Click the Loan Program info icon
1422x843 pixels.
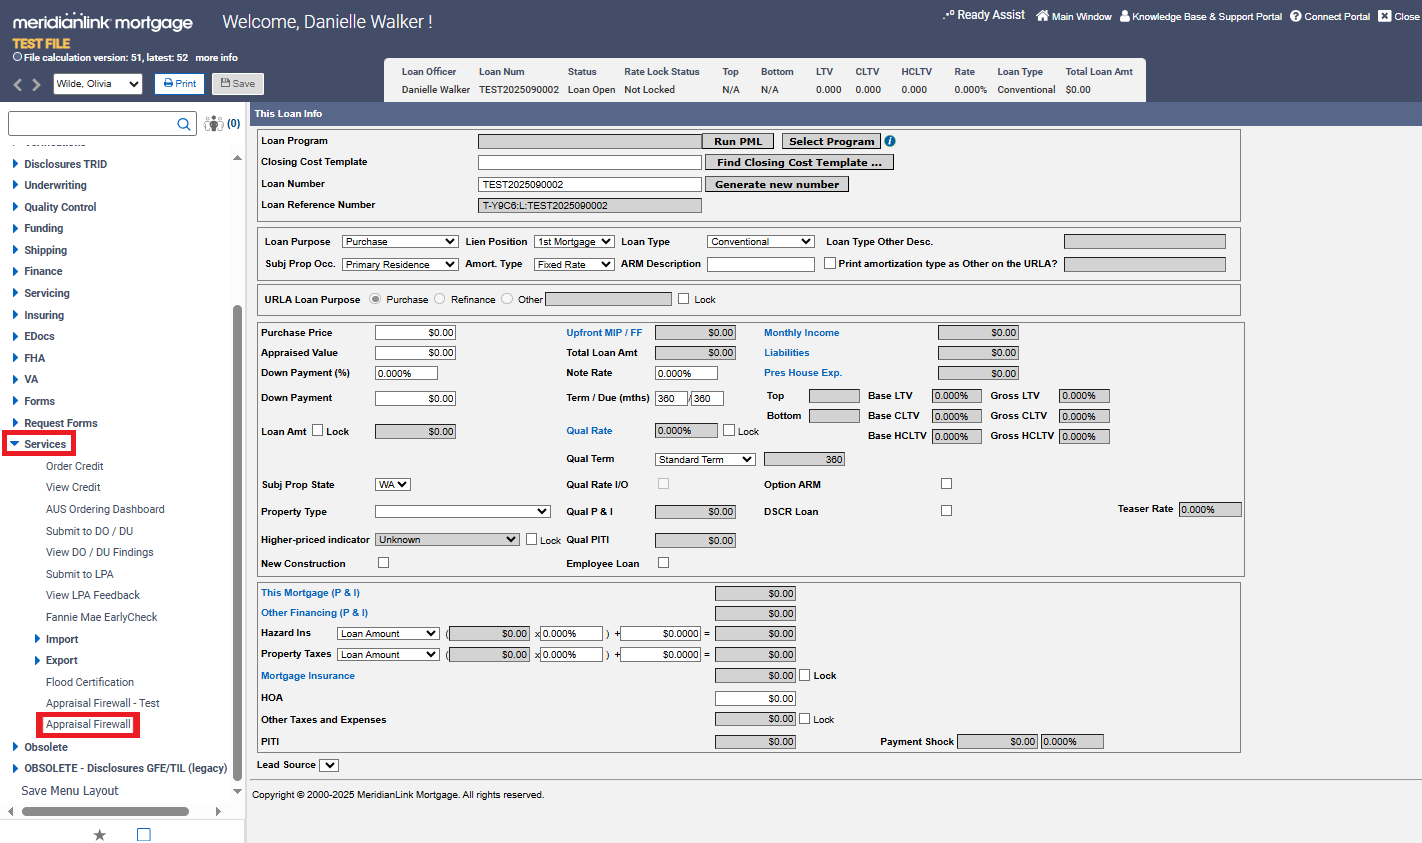(890, 141)
